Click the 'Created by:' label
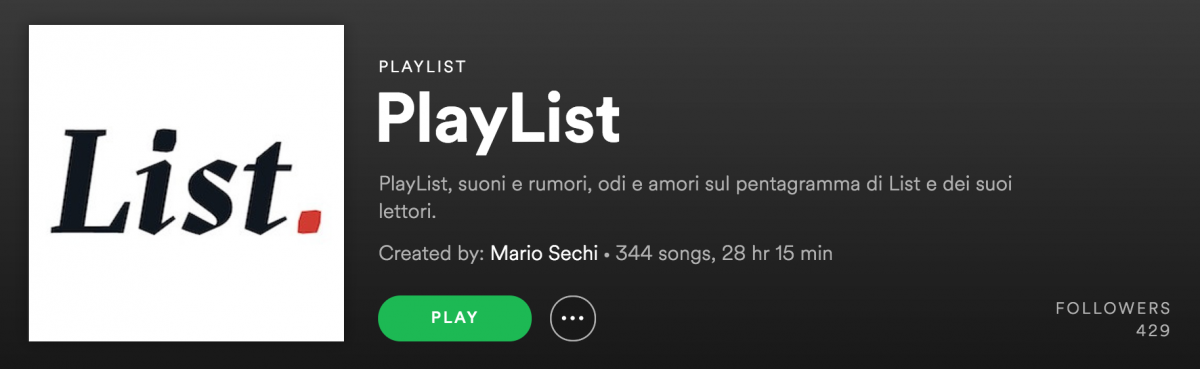This screenshot has width=1200, height=369. (432, 253)
